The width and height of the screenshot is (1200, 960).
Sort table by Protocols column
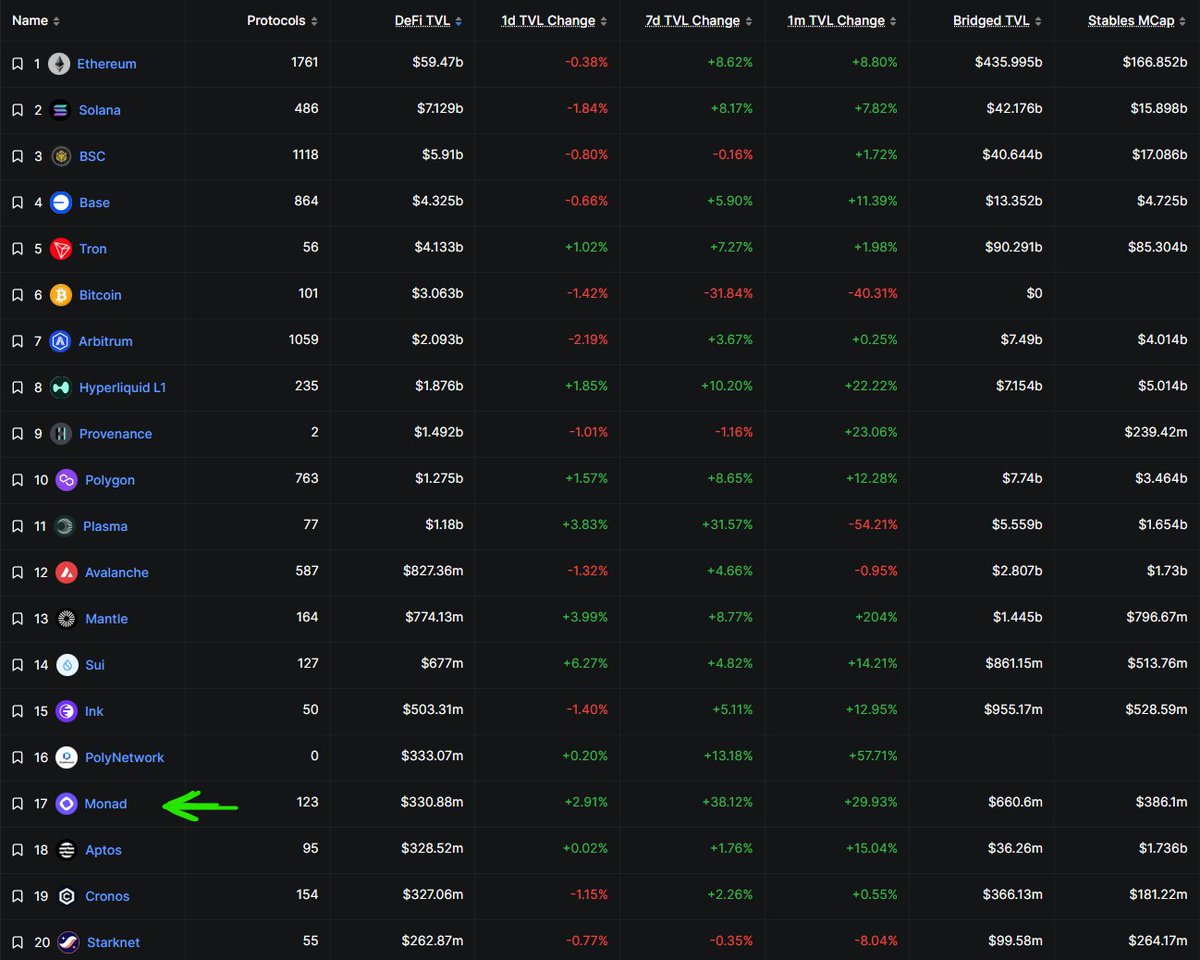point(283,21)
